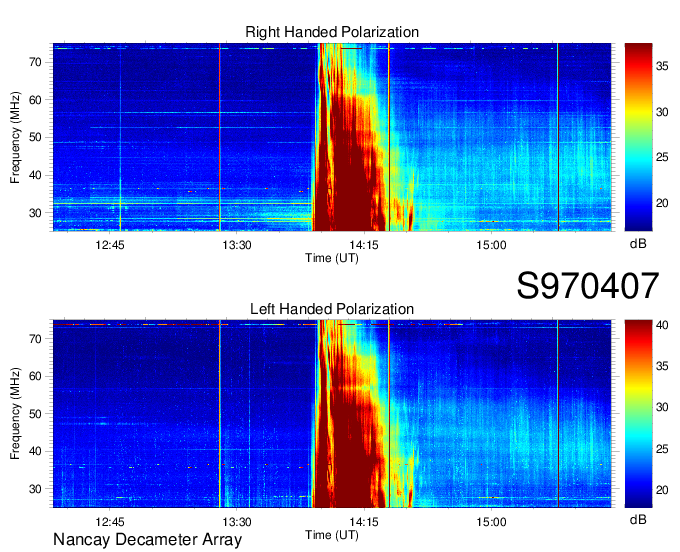Viewport: 680px width, 552px height.
Task: Click the dB unit label under the upper color bar
Action: click(x=638, y=244)
